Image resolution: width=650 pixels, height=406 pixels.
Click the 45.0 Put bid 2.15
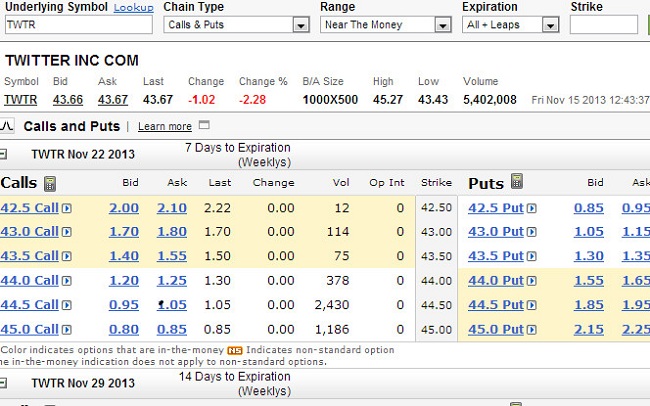[x=589, y=329]
